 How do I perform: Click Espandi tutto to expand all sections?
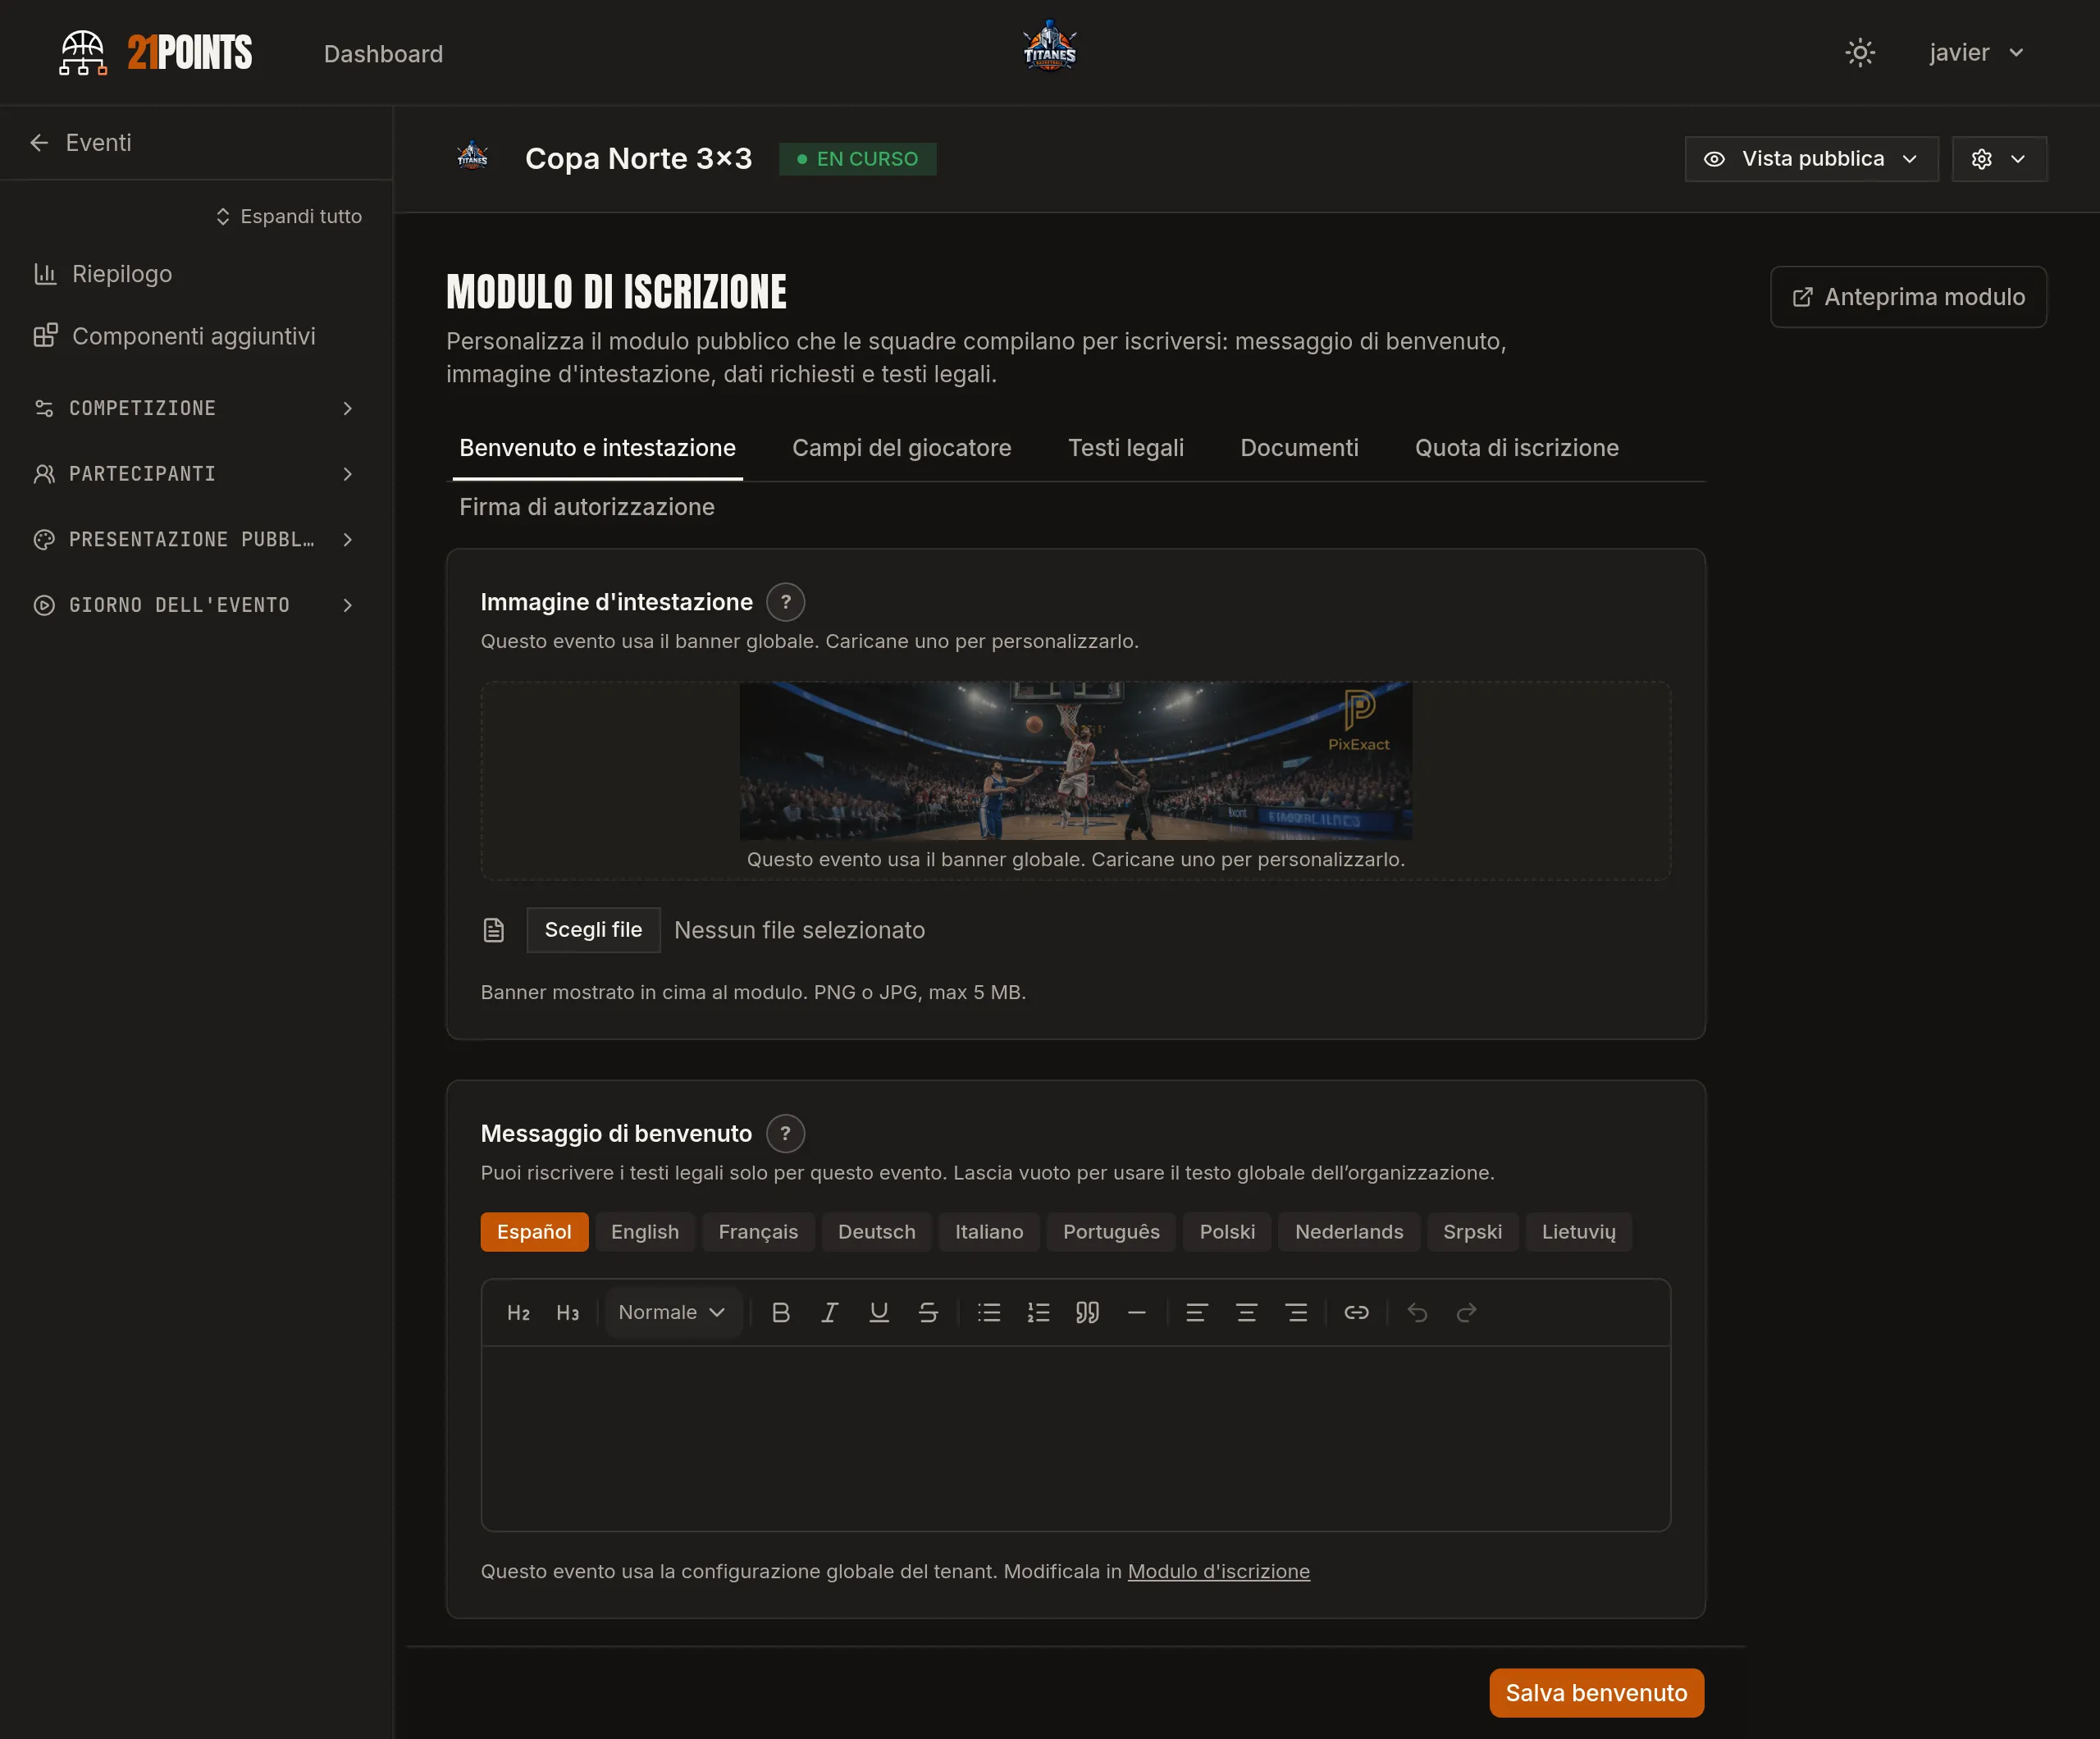(x=289, y=216)
